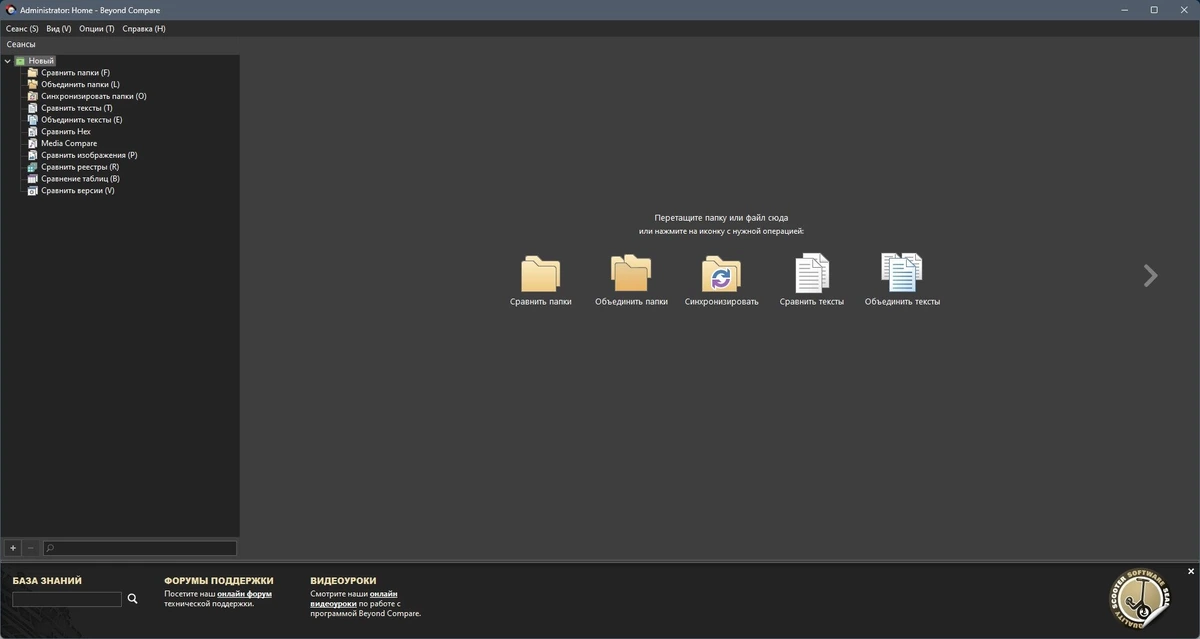The image size is (1200, 639).
Task: Click the Сравнение таблиц (B) tree icon
Action: pyautogui.click(x=33, y=179)
